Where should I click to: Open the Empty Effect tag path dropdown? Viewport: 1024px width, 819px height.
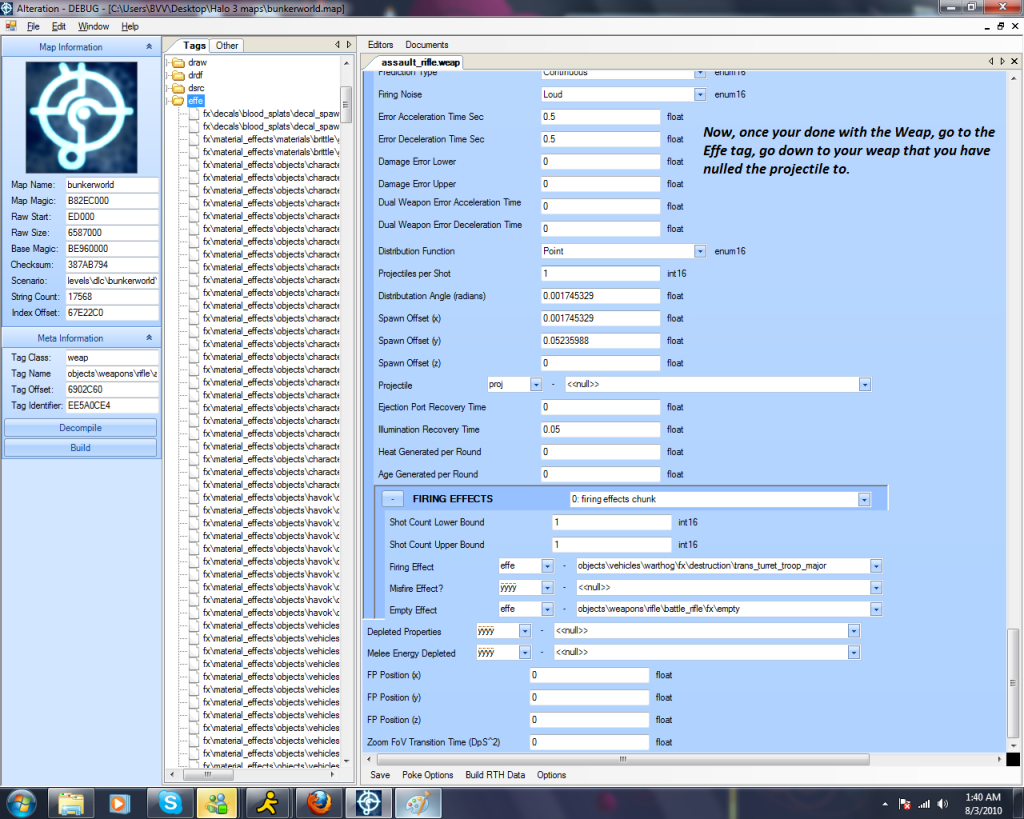876,609
